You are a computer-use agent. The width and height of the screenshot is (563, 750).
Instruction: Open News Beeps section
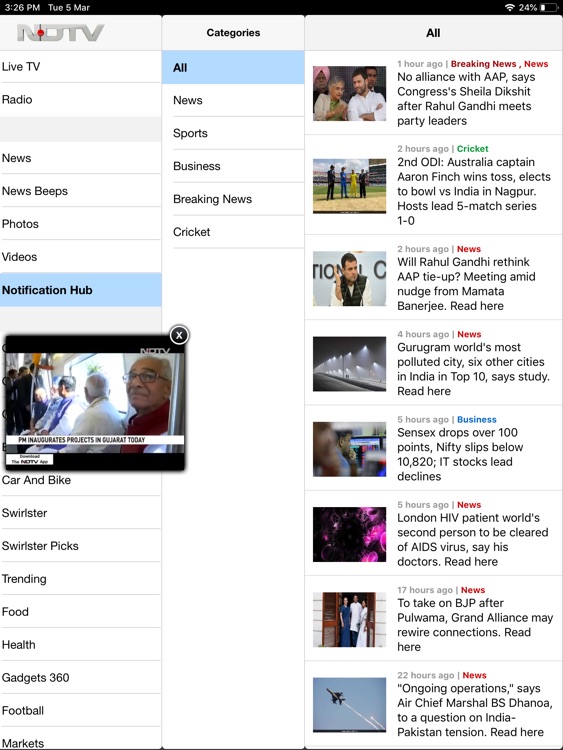click(x=80, y=191)
